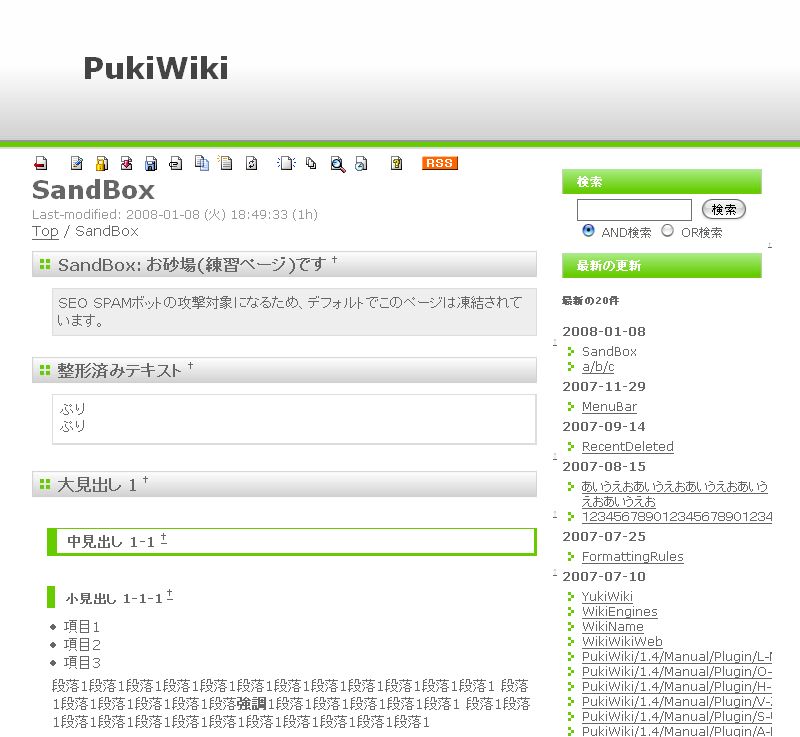
Task: Click the anchor dagger next to 大見出し 1
Action: click(145, 481)
